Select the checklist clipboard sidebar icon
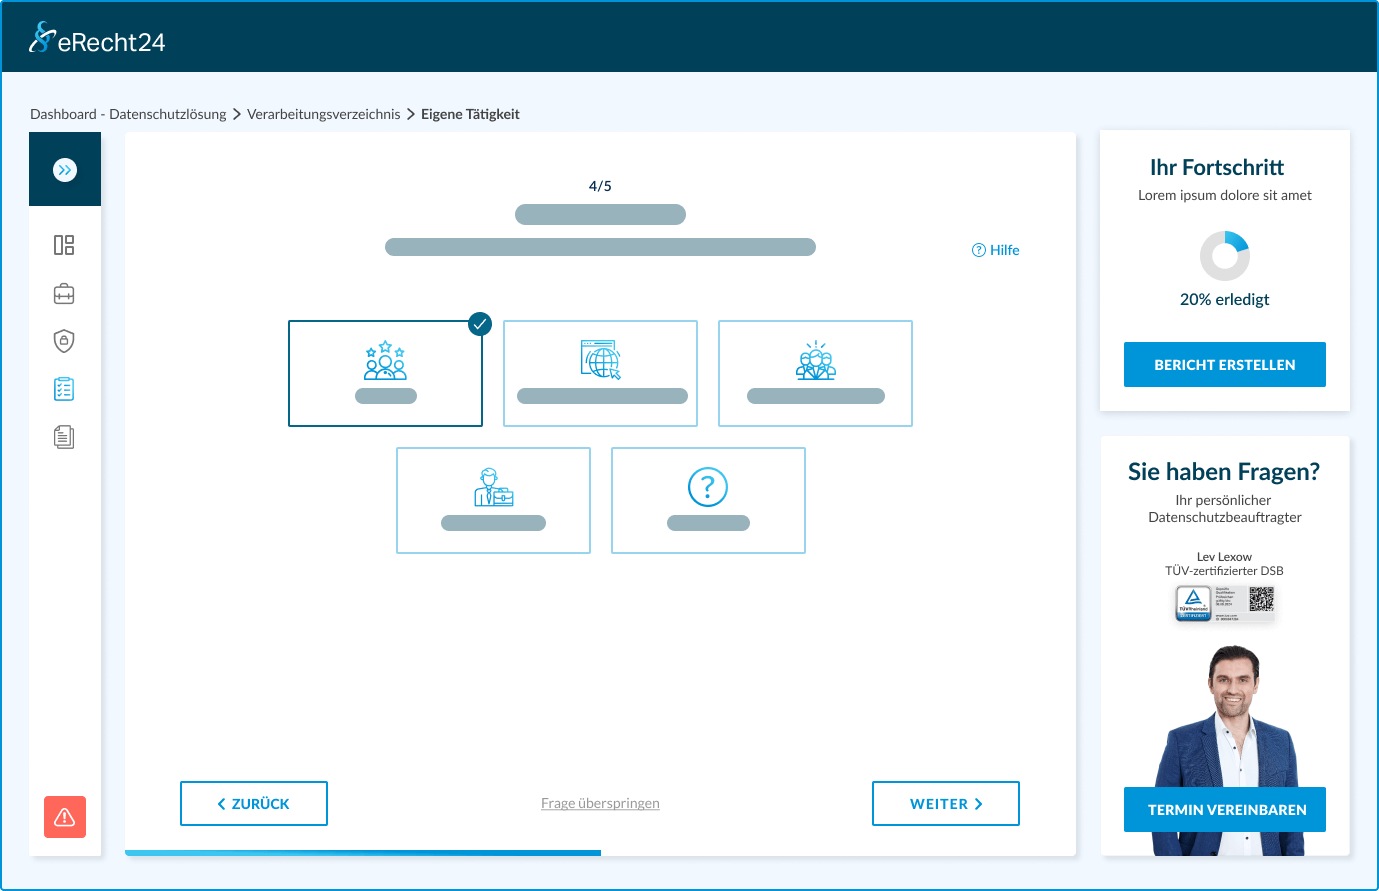This screenshot has height=891, width=1379. coord(64,389)
